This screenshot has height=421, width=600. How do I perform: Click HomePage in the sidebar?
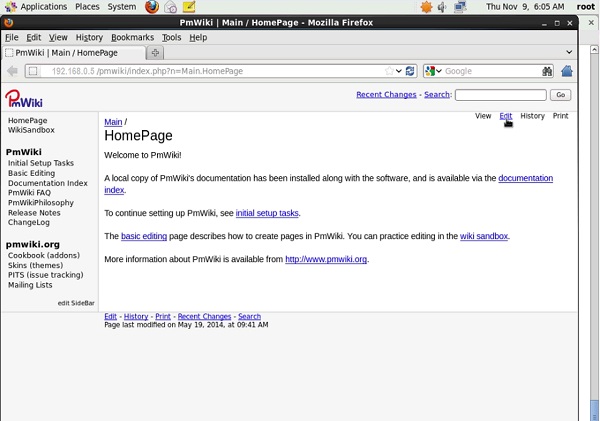[28, 121]
